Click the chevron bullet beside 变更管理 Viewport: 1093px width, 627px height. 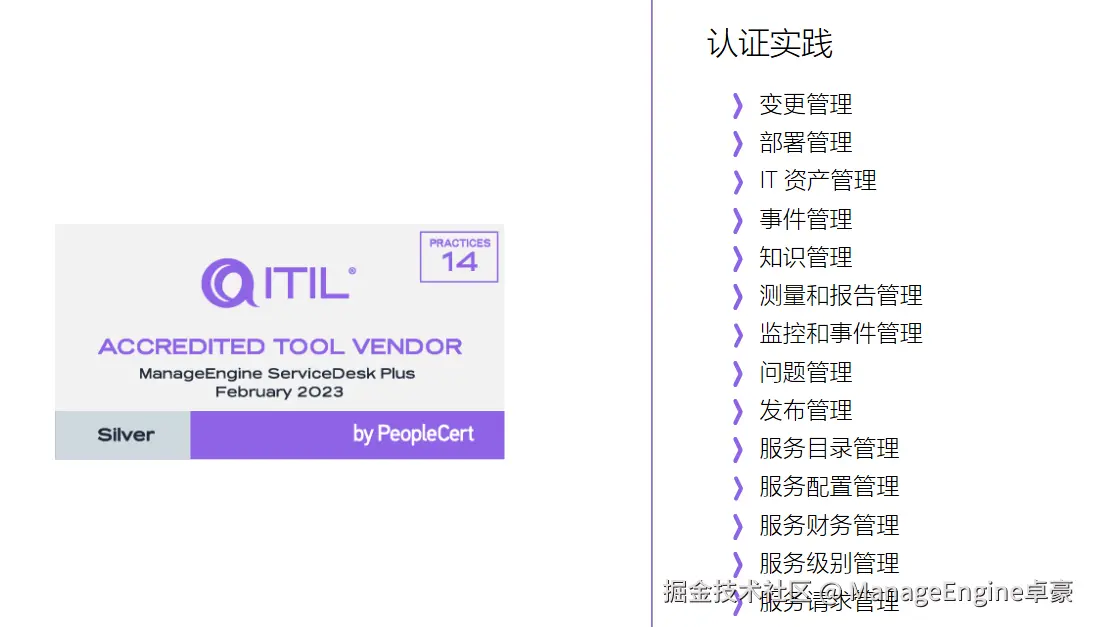click(x=737, y=105)
